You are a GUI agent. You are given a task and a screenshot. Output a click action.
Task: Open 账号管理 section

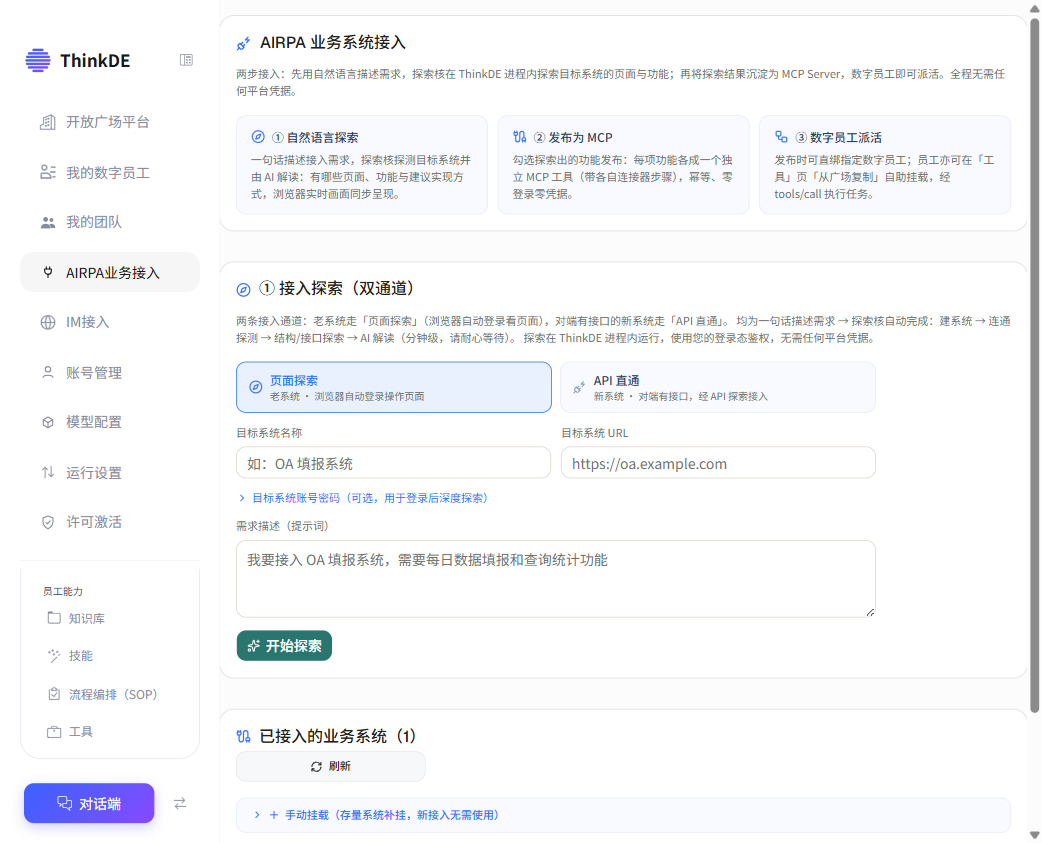(110, 373)
